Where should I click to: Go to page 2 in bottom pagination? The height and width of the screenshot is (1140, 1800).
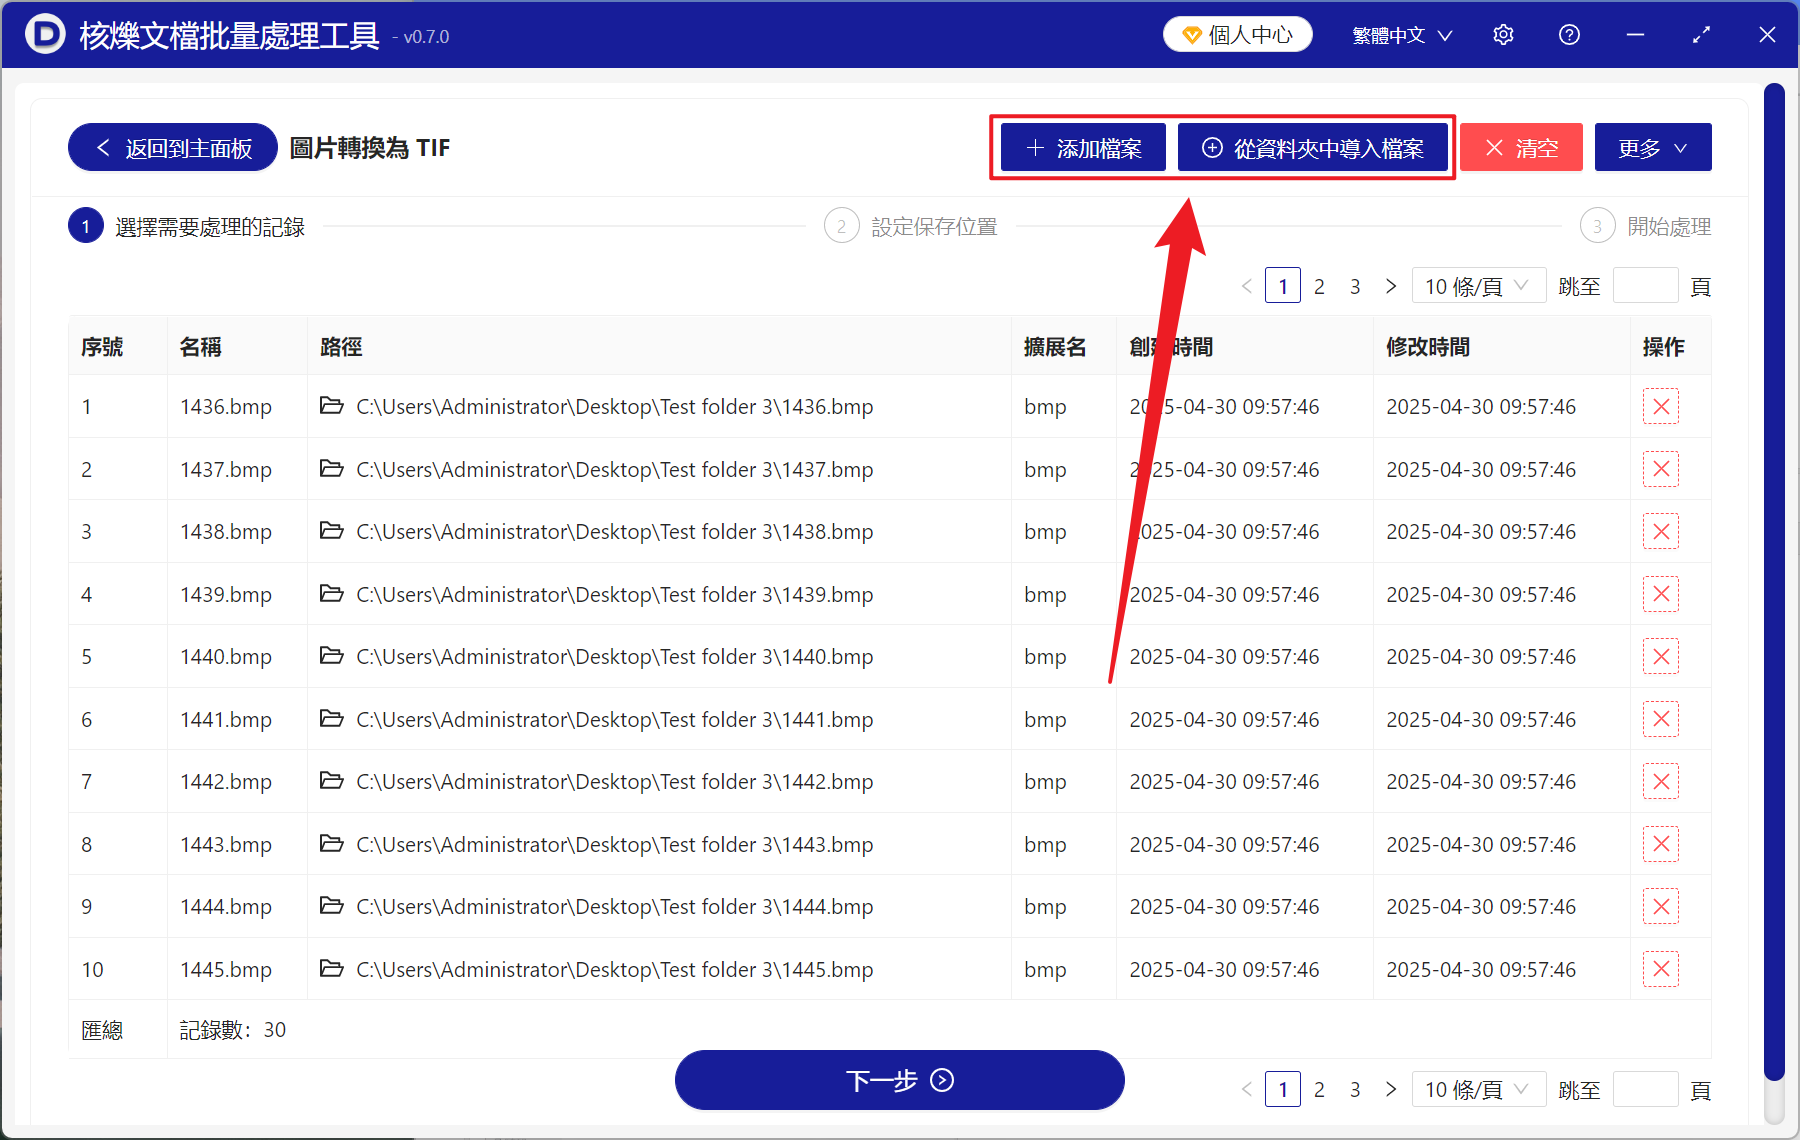point(1319,1089)
